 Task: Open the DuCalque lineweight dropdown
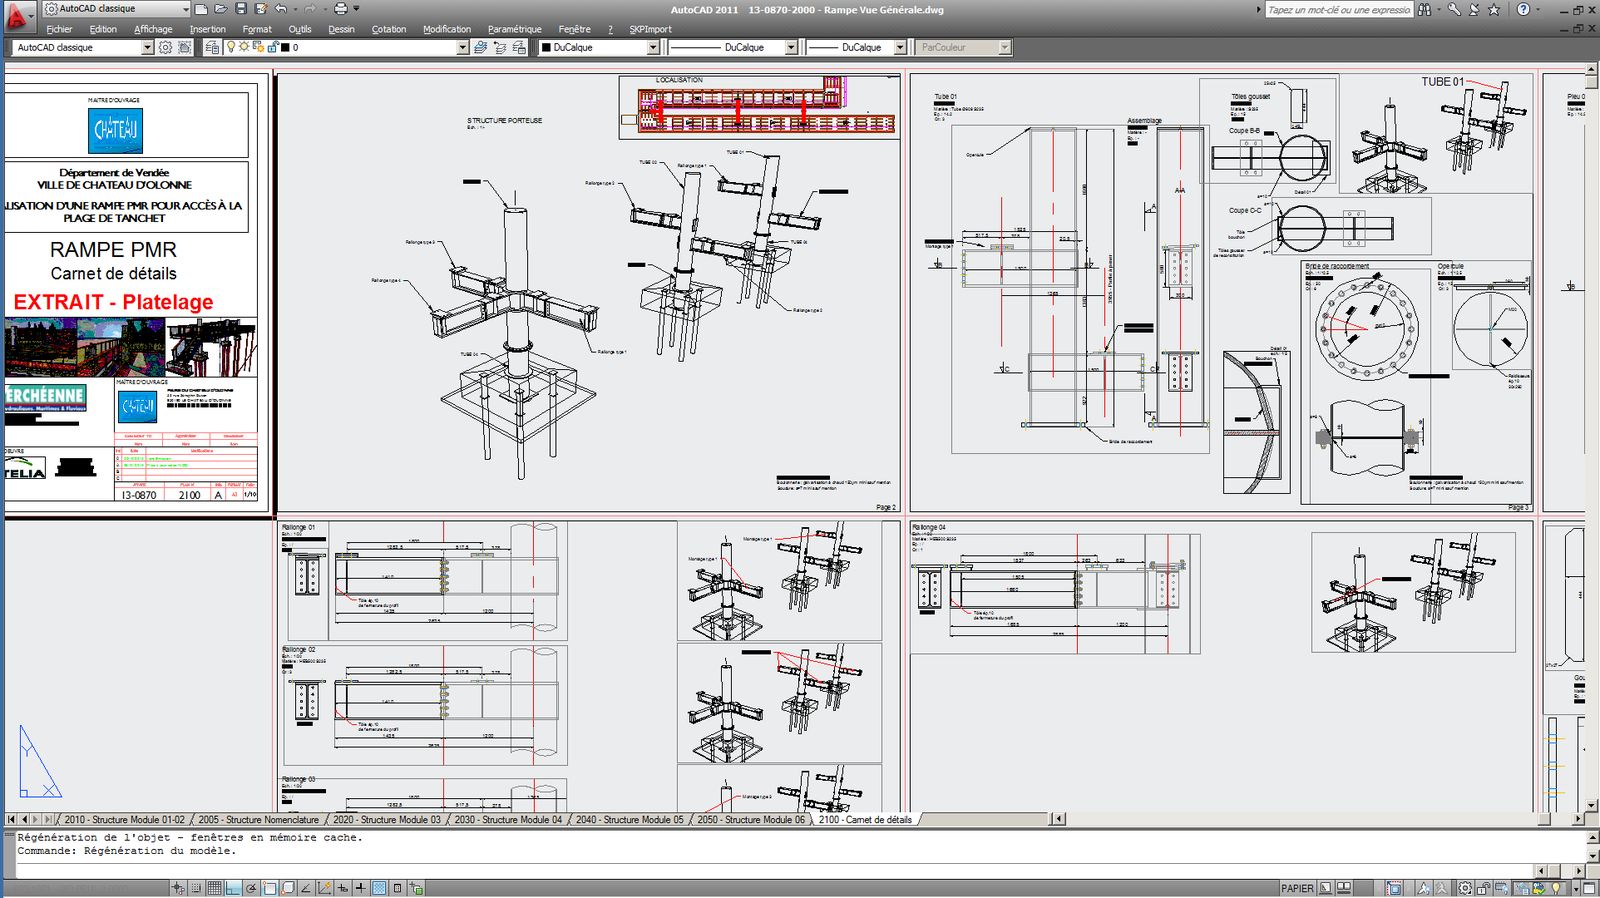coord(900,47)
